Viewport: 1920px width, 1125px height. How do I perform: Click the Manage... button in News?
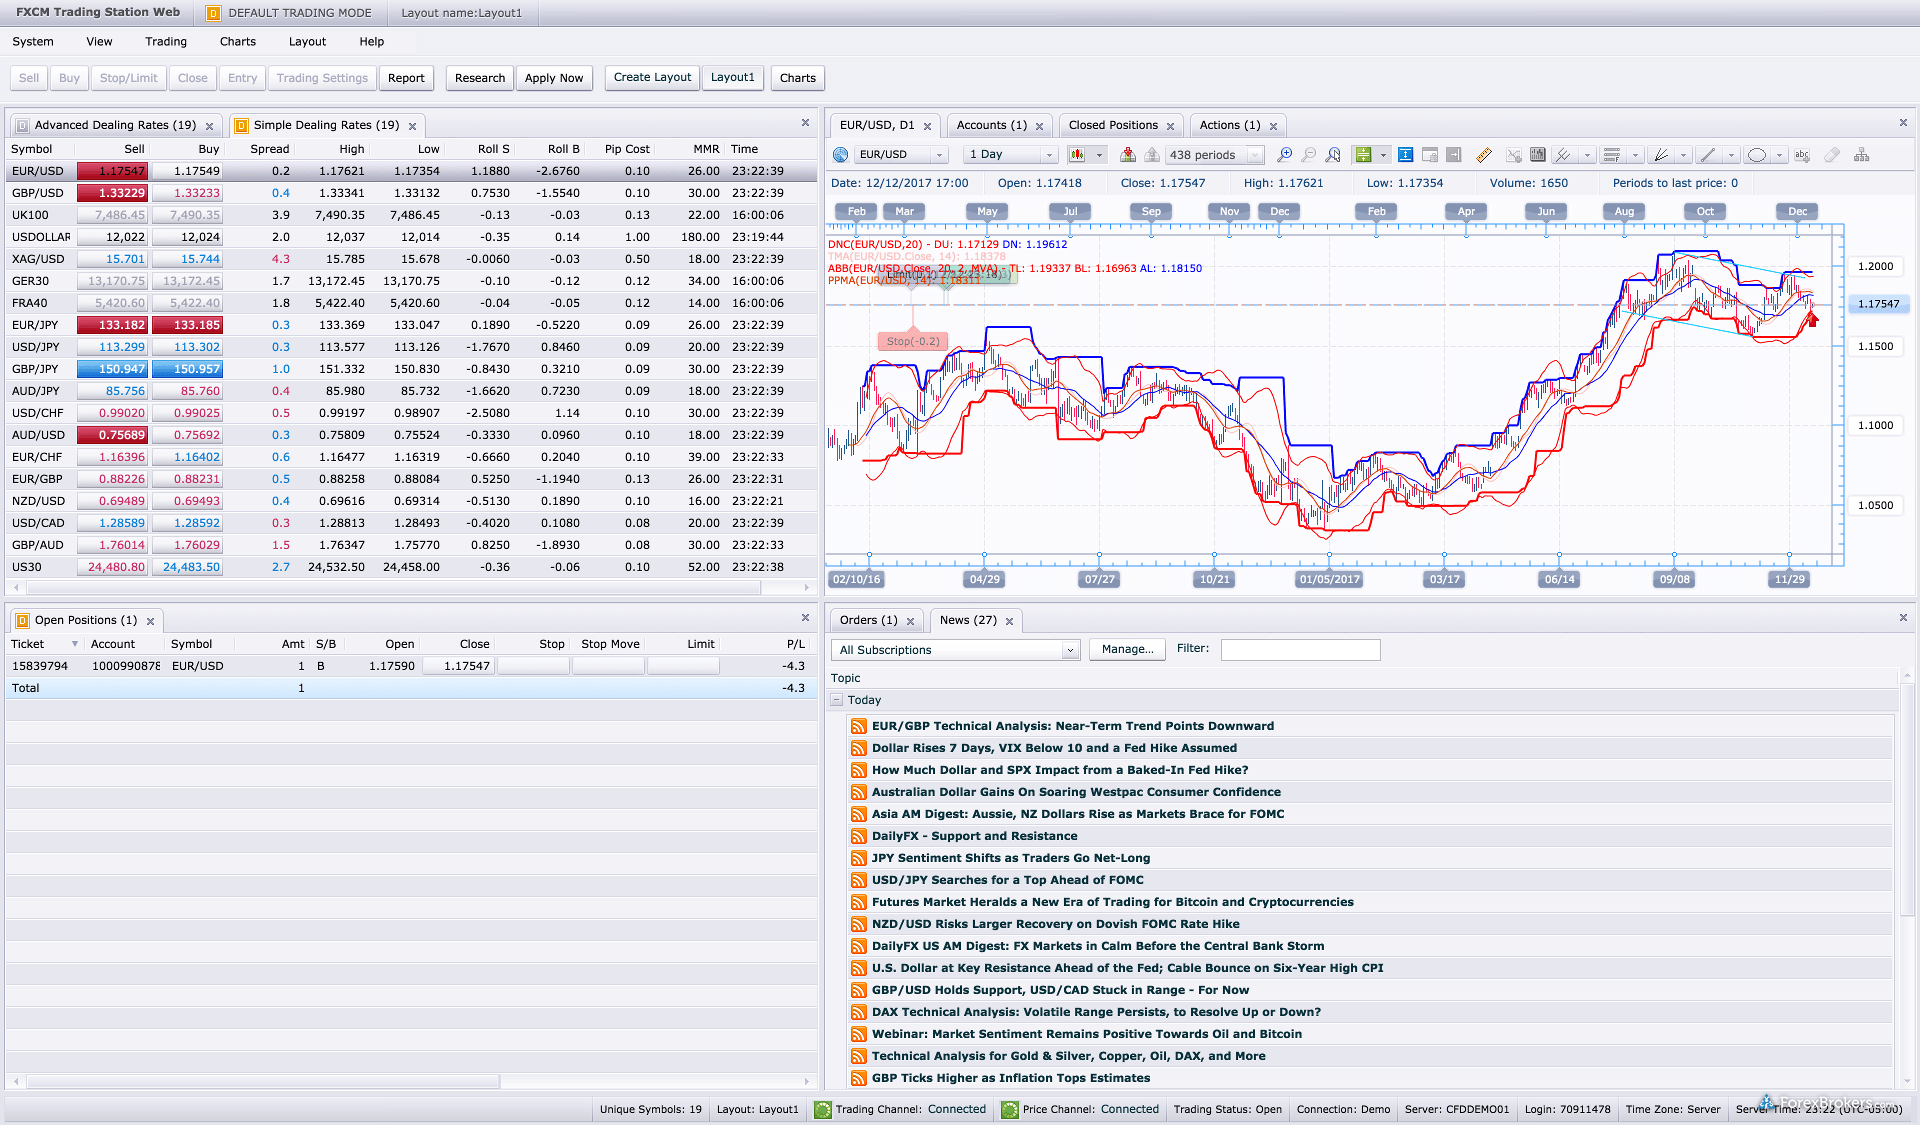[1127, 650]
